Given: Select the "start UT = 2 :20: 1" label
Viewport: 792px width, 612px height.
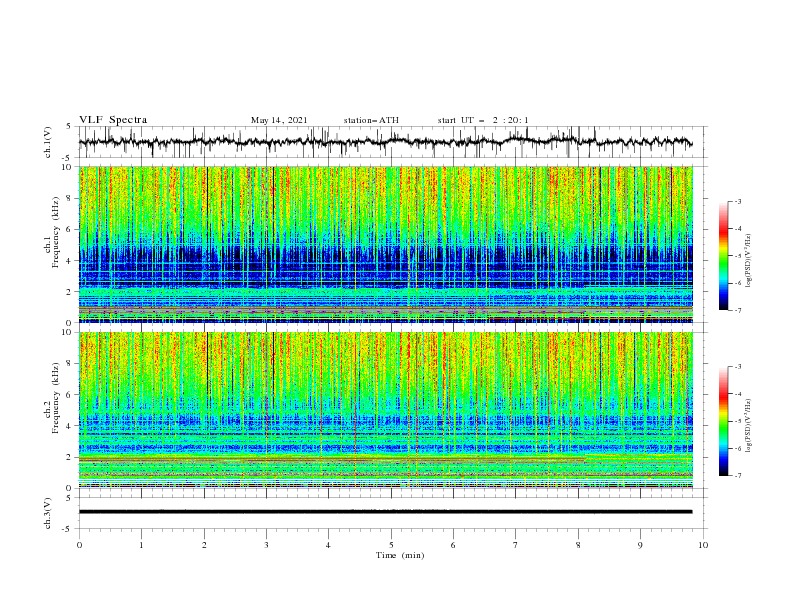Looking at the screenshot, I should (483, 120).
